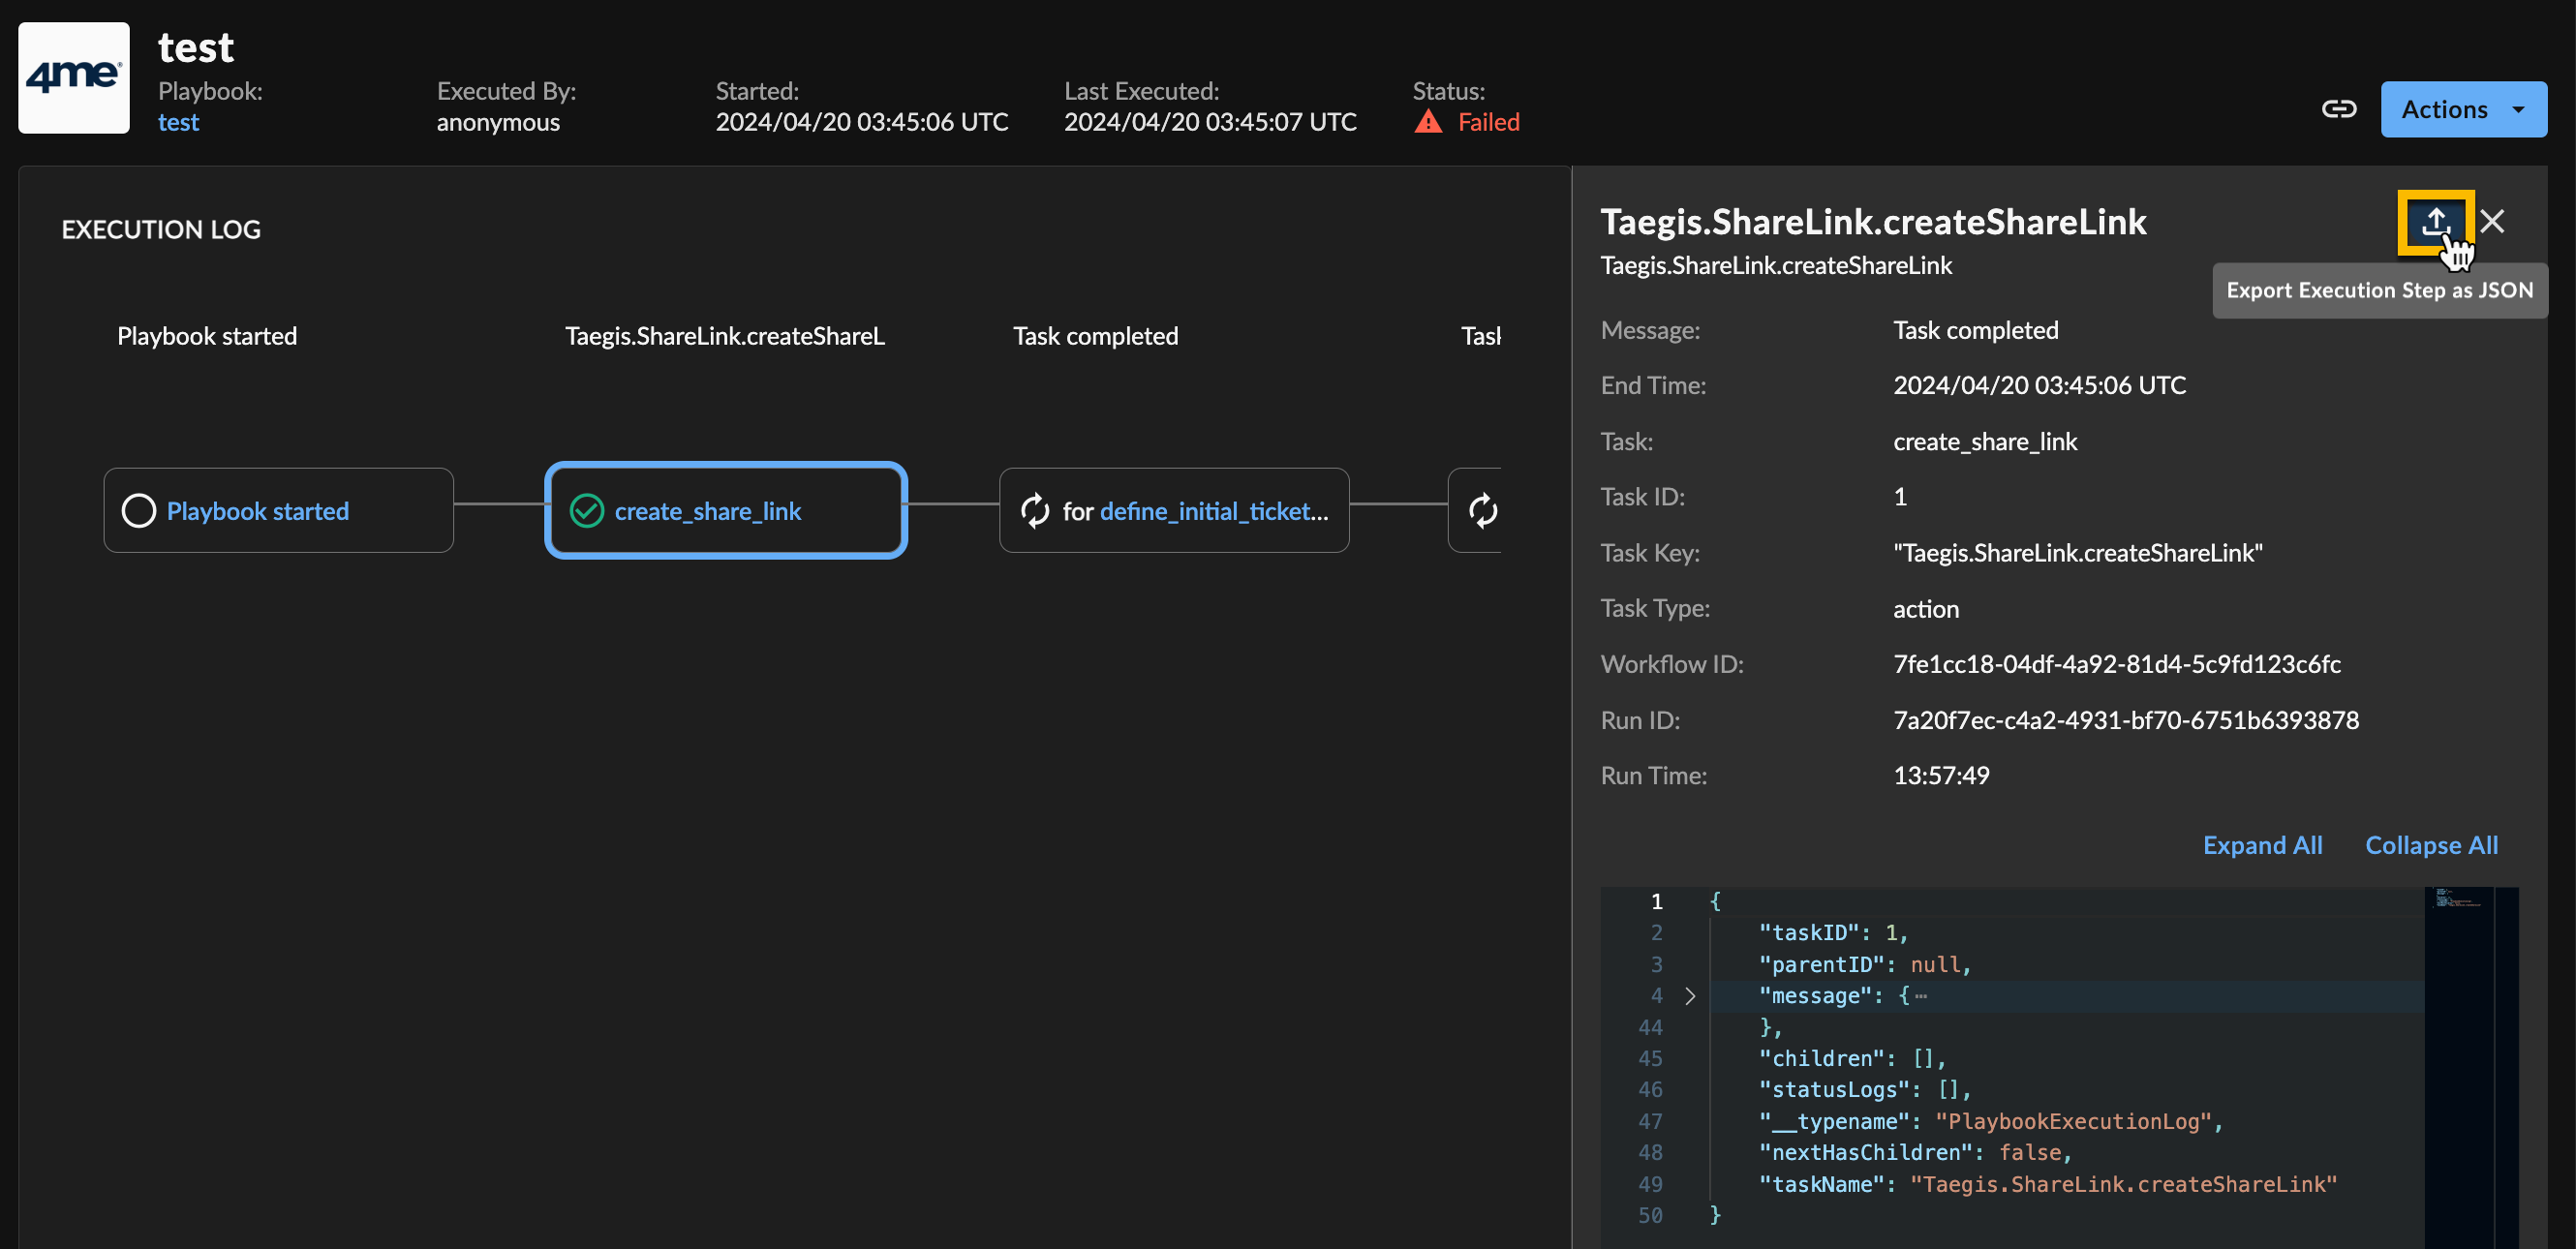2576x1249 pixels.
Task: Click Started timestamp 2024/04/20 03:45:06 UTC
Action: point(861,122)
